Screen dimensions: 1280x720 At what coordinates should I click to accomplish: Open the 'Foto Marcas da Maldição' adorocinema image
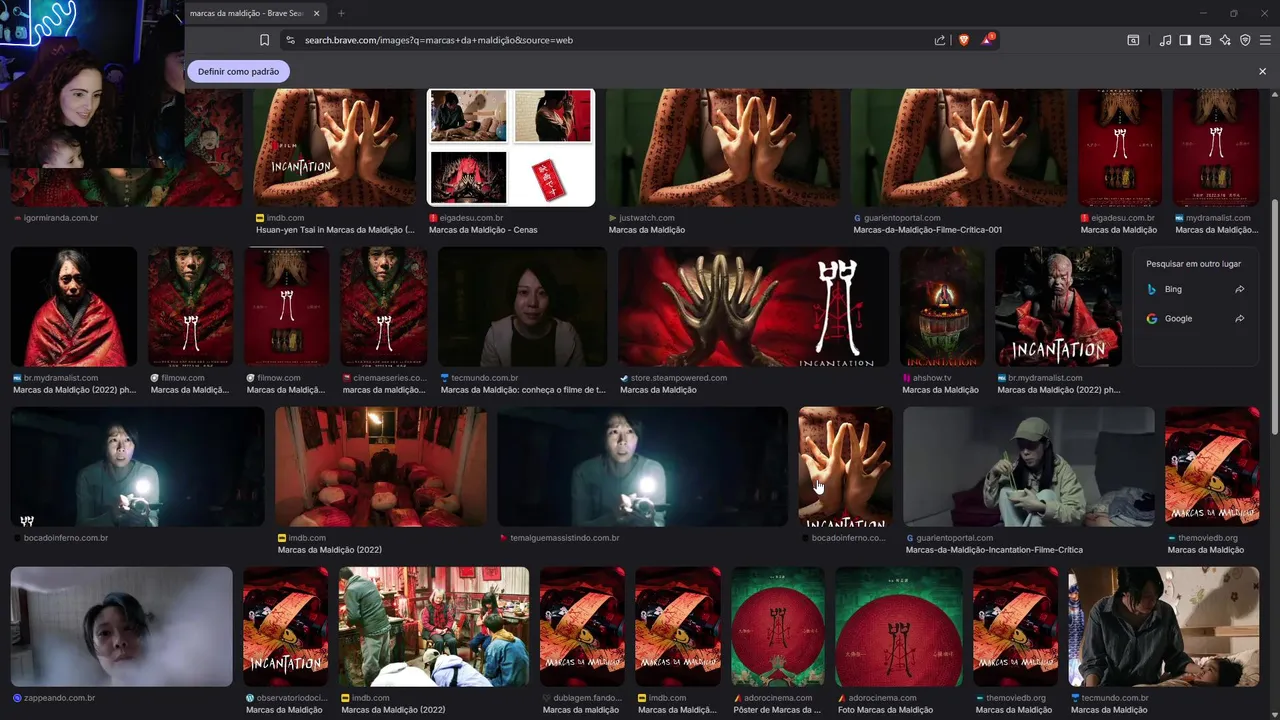click(899, 627)
